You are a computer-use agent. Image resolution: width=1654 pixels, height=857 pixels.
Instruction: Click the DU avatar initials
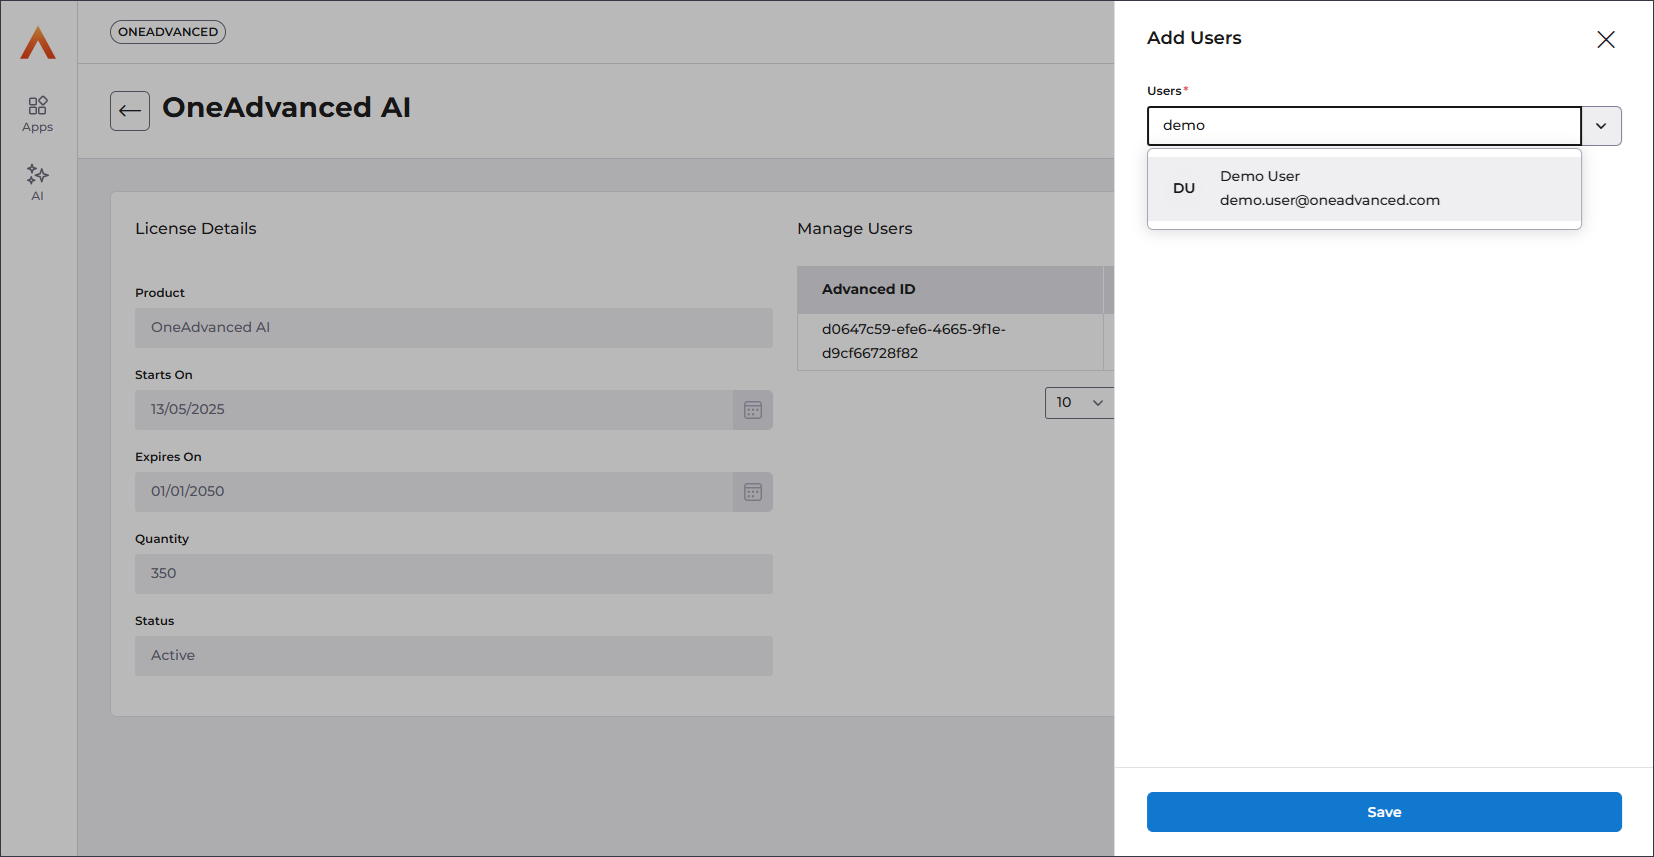tap(1184, 188)
